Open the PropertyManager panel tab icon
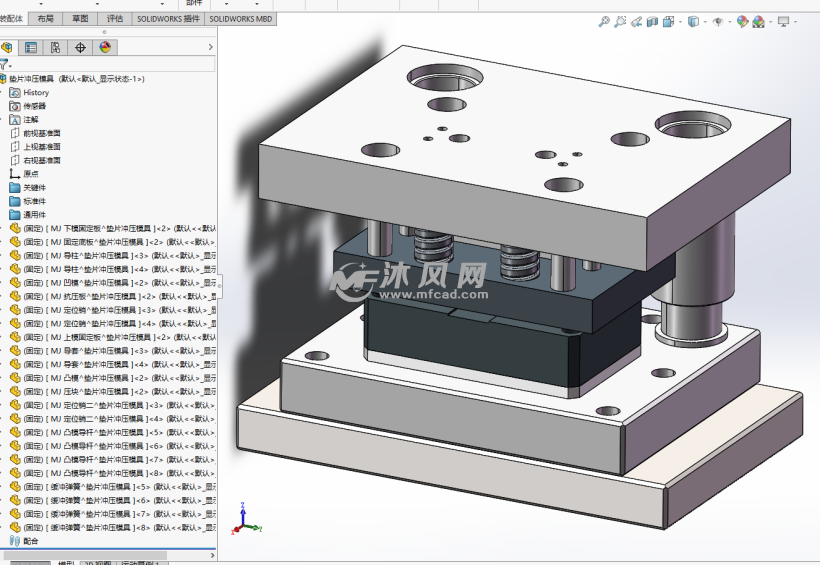 [x=31, y=47]
